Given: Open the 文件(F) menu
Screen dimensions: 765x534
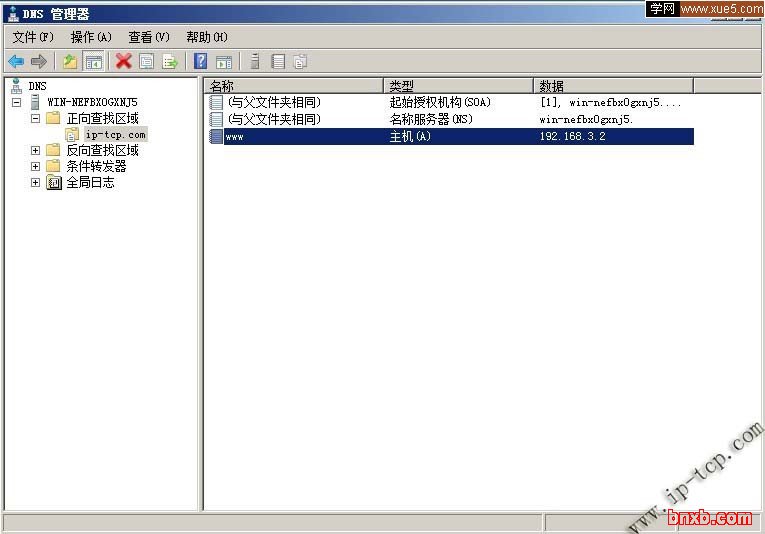Looking at the screenshot, I should coord(33,37).
